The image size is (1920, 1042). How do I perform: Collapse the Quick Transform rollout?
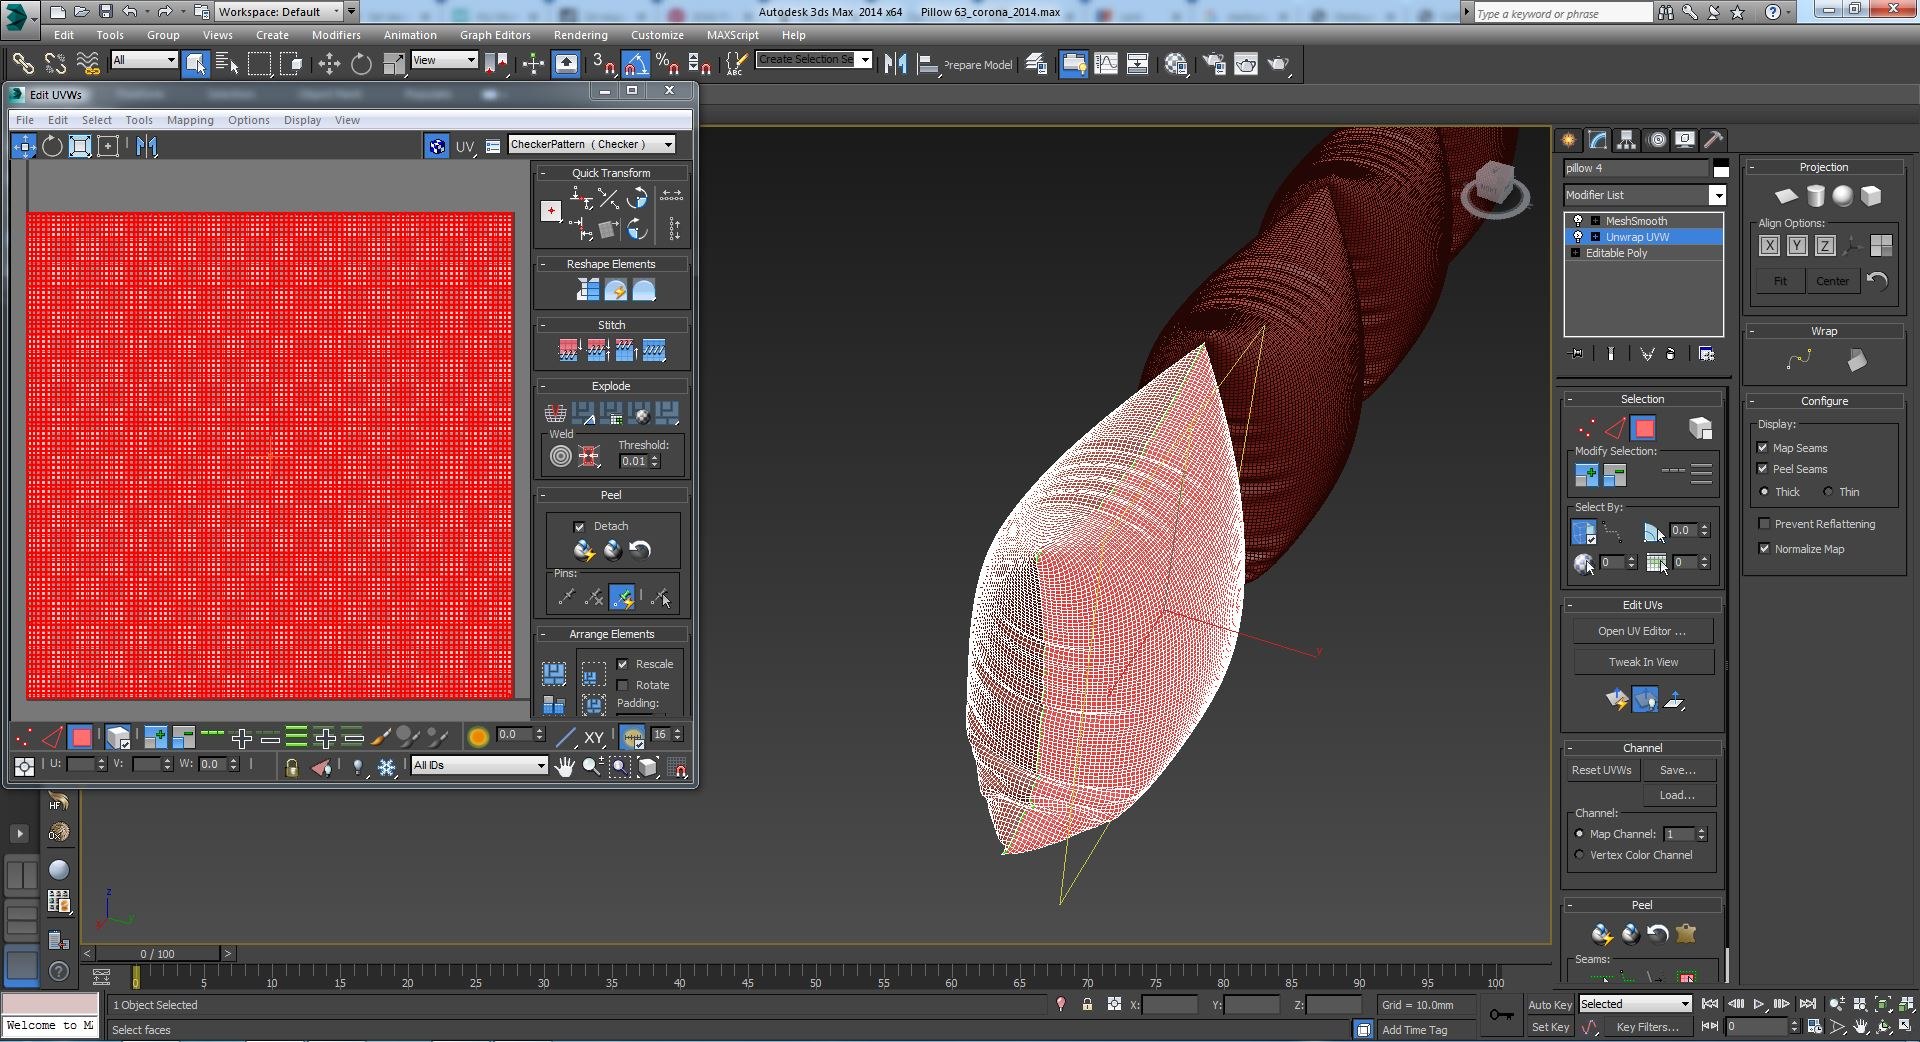click(x=611, y=173)
